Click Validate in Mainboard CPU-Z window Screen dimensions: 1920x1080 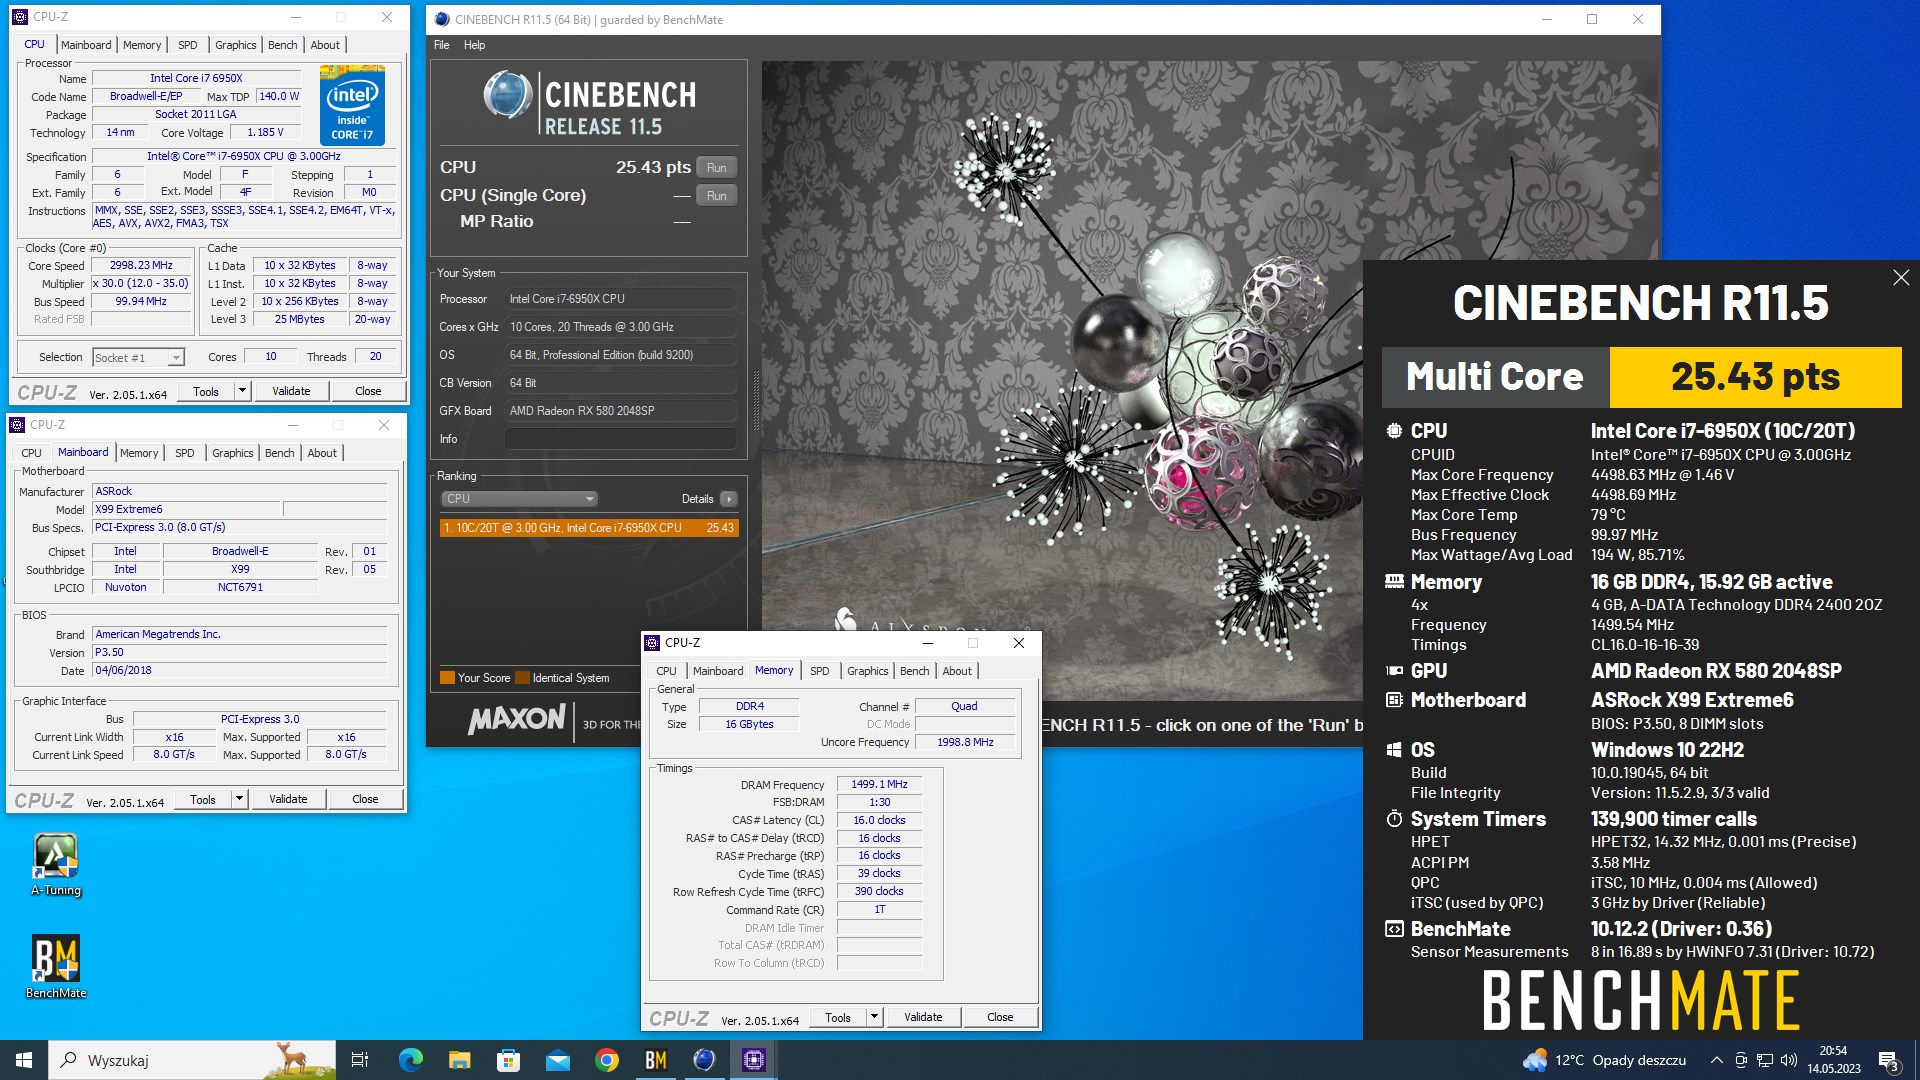288,799
